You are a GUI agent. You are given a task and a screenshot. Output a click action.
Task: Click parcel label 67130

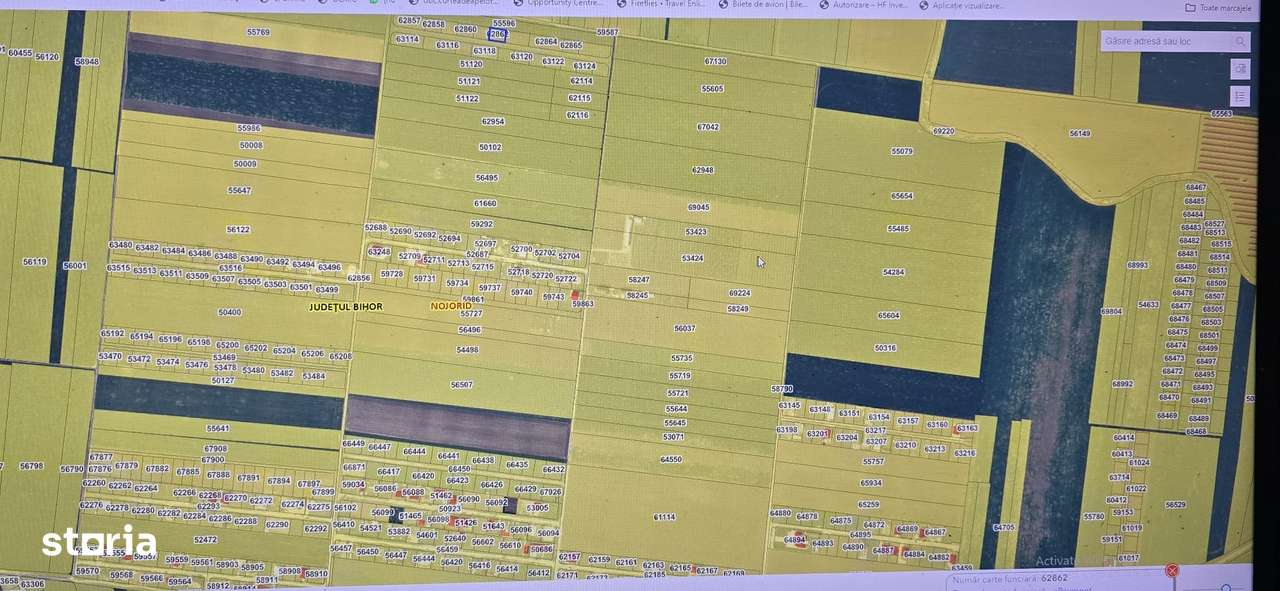click(x=715, y=61)
